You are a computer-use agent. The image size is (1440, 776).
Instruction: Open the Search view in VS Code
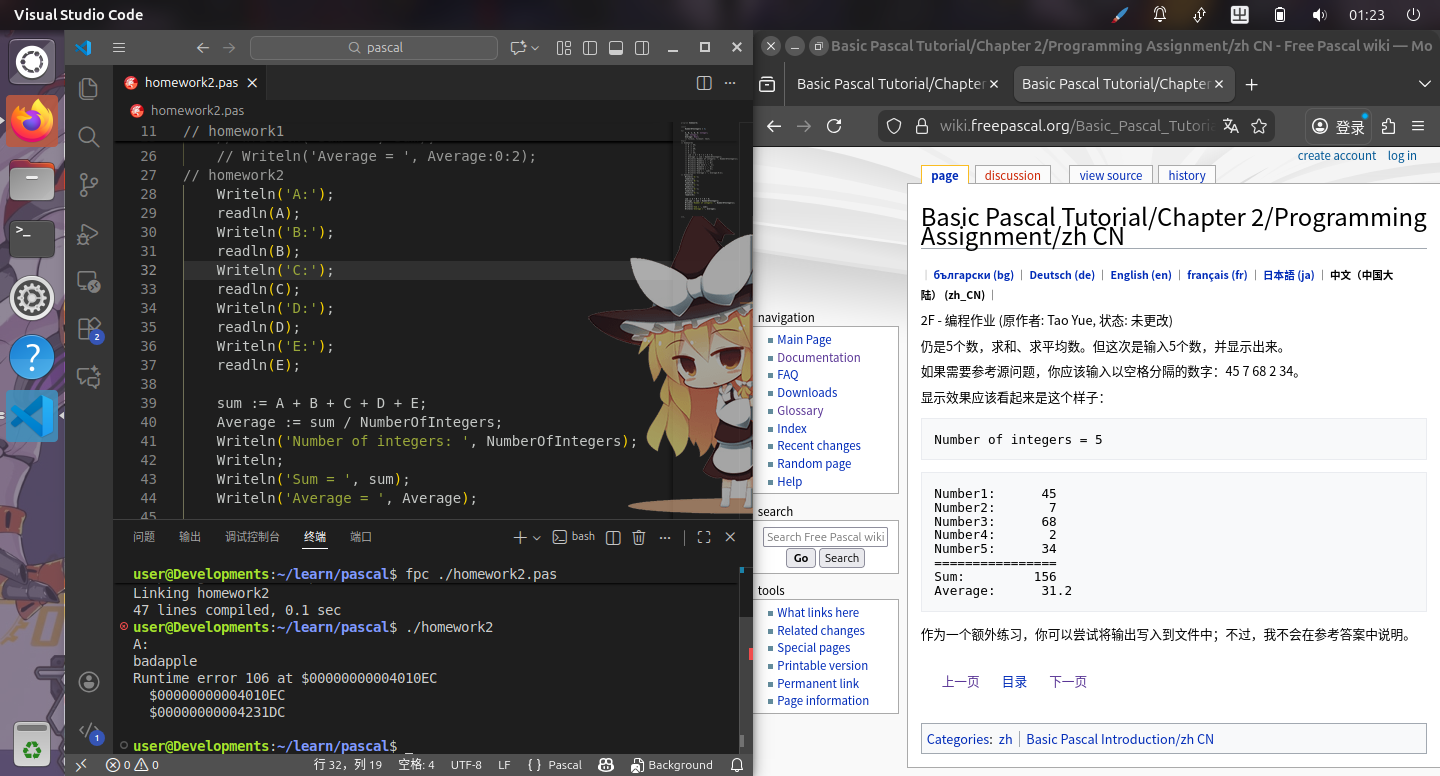[x=88, y=137]
